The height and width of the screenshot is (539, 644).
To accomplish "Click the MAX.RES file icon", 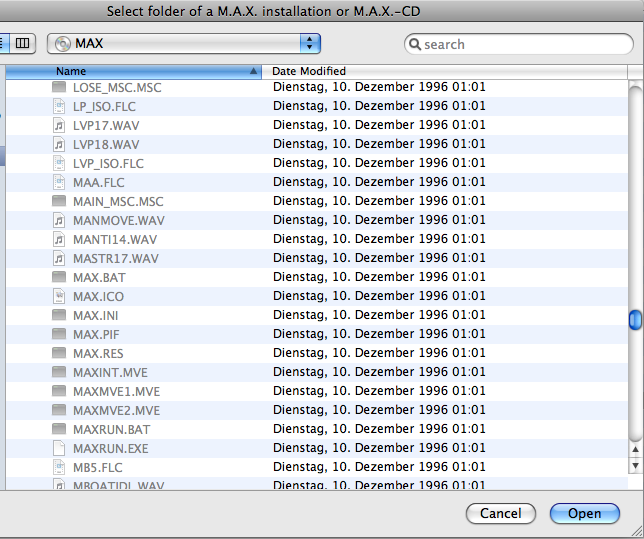I will [59, 353].
